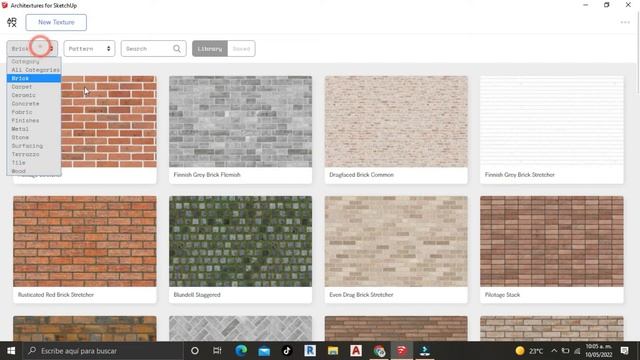Open AutoCAD from taskbar
The image size is (640, 360).
[356, 351]
